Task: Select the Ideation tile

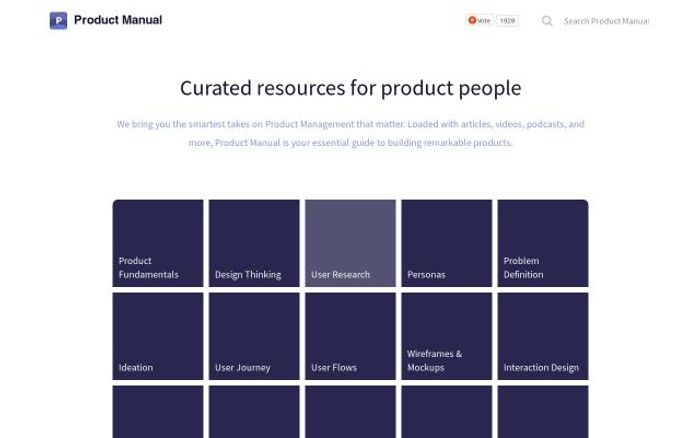Action: click(157, 336)
